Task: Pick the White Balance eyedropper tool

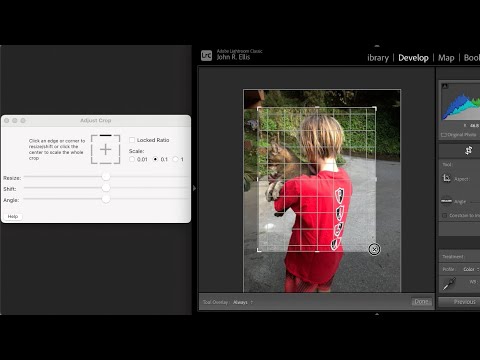Action: (x=449, y=284)
